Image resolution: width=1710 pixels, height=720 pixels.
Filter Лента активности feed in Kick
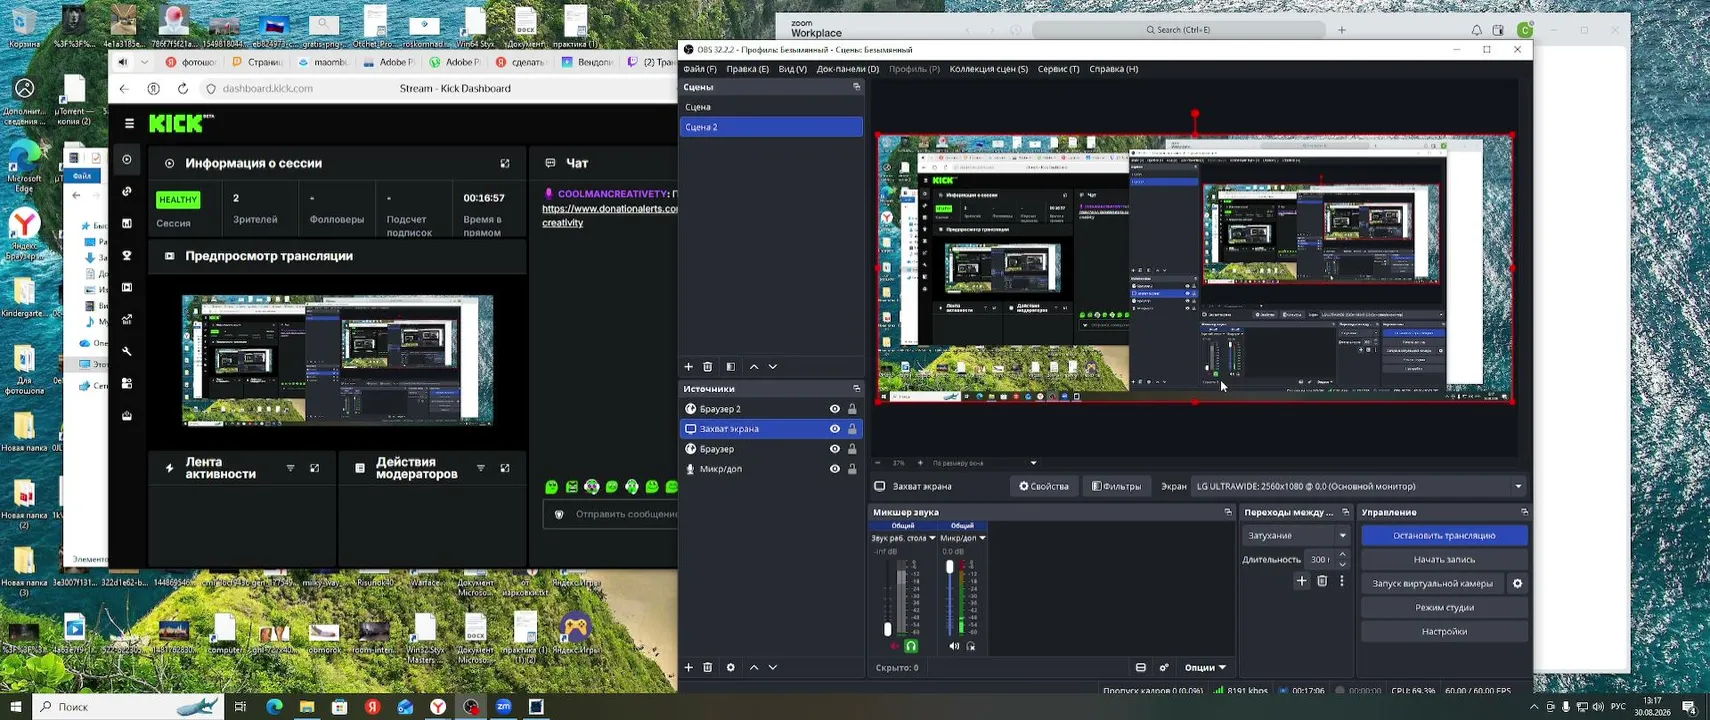point(291,468)
